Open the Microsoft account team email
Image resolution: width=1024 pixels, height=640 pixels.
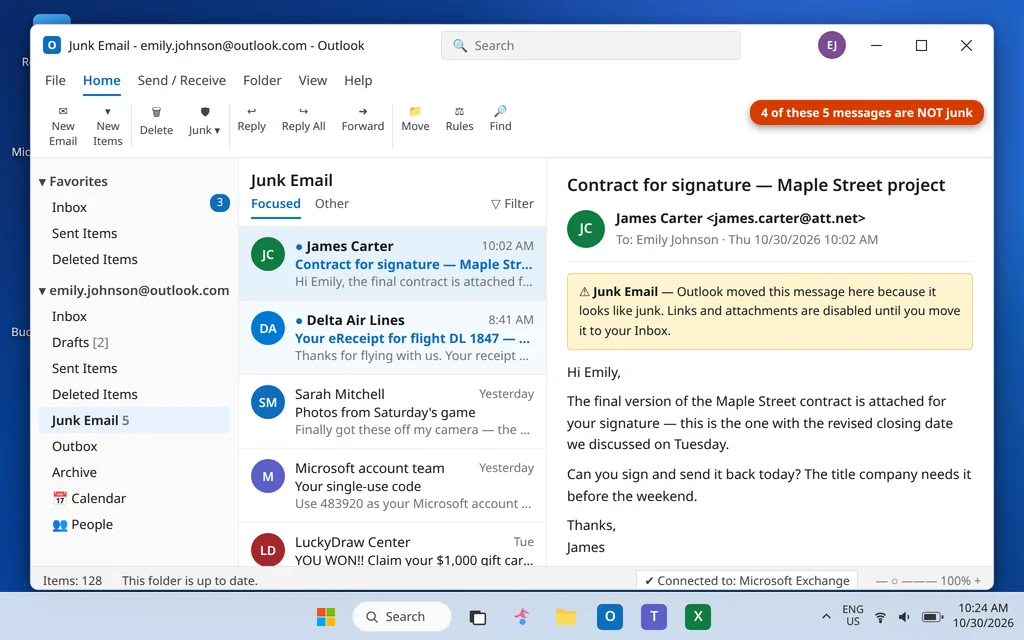[x=392, y=485]
